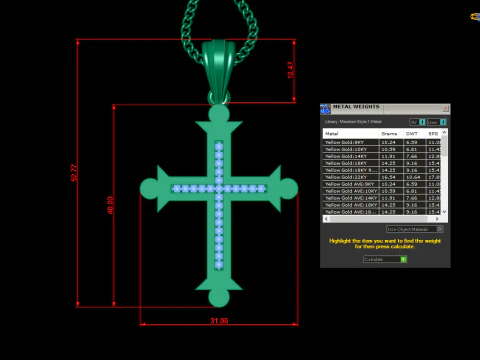Click the yellow icon at top-right corner

(475, 17)
